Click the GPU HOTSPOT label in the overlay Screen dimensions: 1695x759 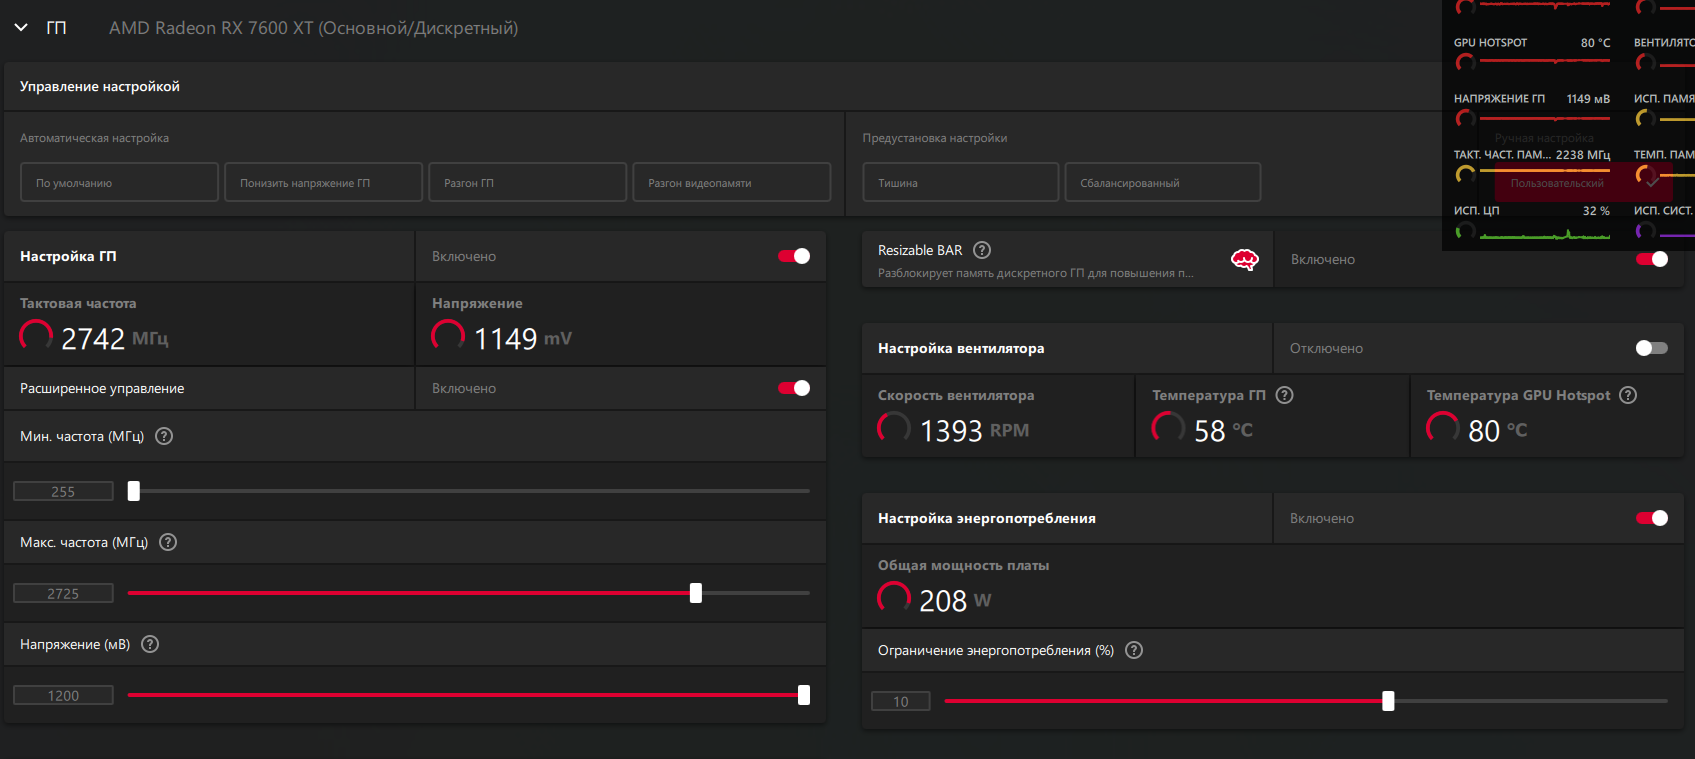(1490, 43)
